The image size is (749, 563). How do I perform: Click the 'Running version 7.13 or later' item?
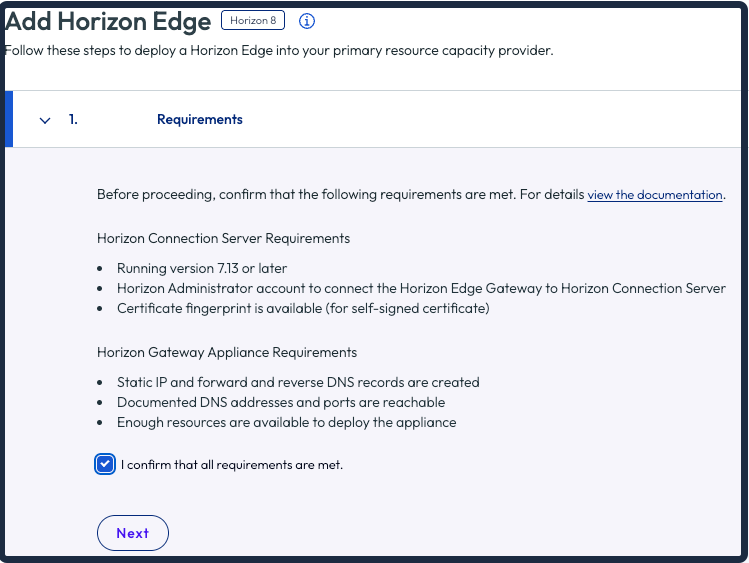(x=202, y=268)
